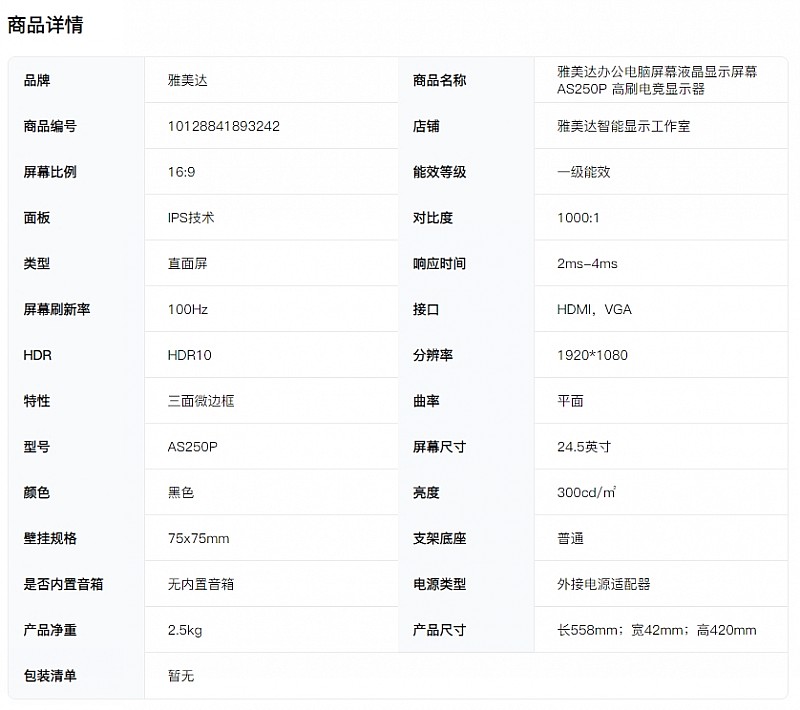Viewport: 800px width, 710px height.
Task: Select the net weight value '2.5kg'
Action: [x=185, y=630]
